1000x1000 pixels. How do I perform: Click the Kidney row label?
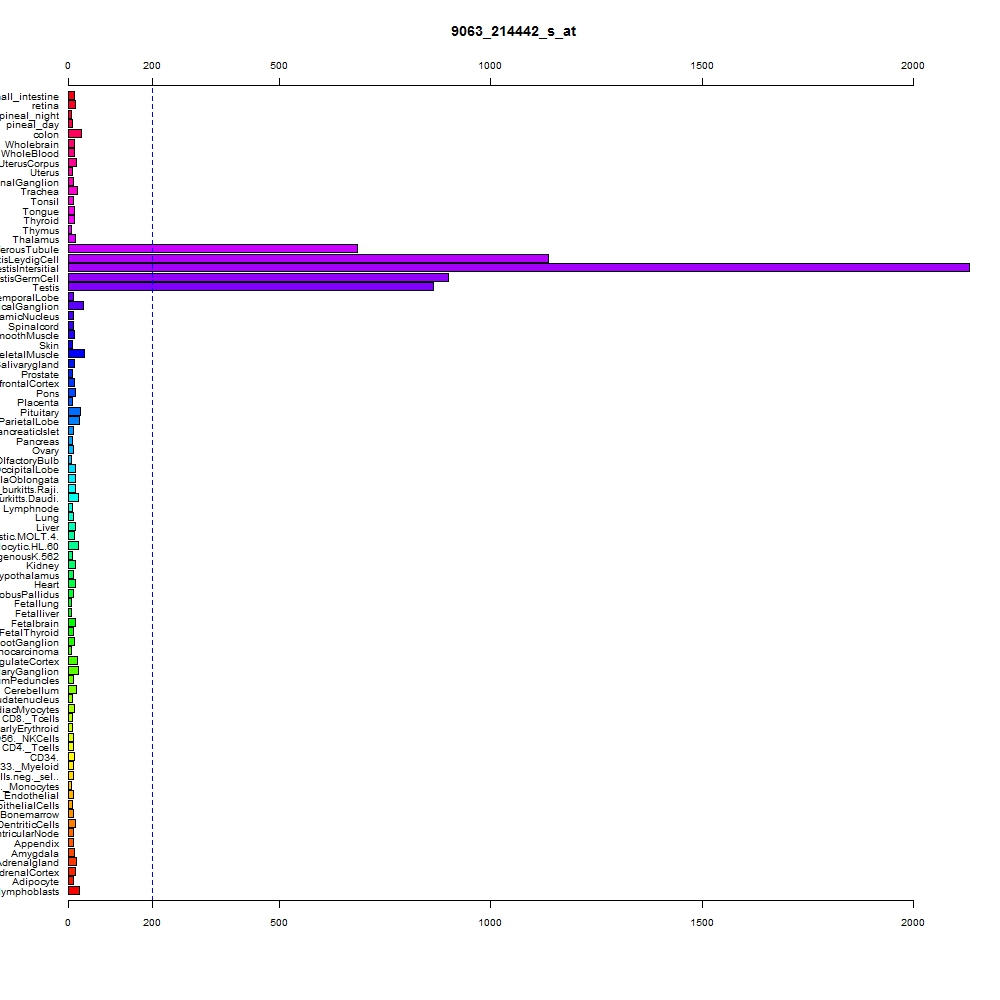click(x=43, y=566)
